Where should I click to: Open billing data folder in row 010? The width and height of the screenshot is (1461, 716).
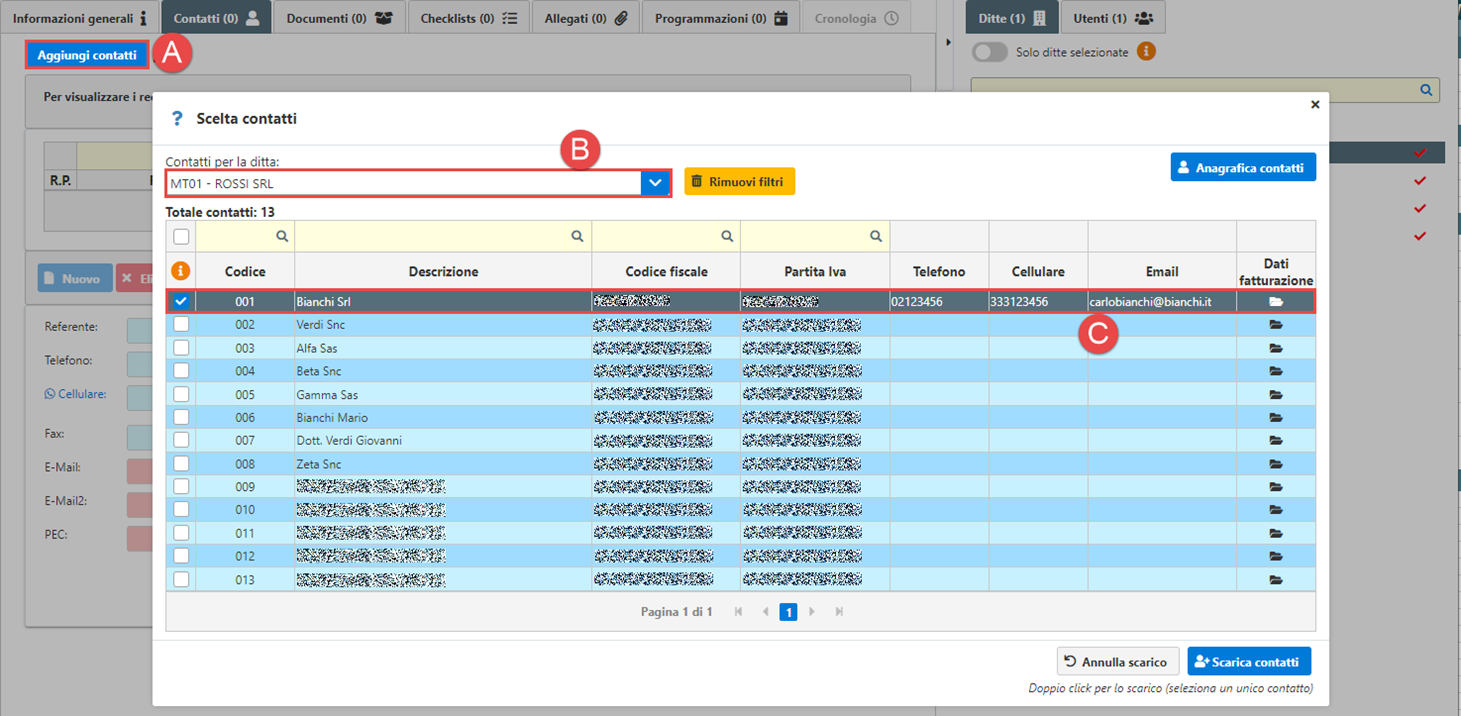[1275, 510]
